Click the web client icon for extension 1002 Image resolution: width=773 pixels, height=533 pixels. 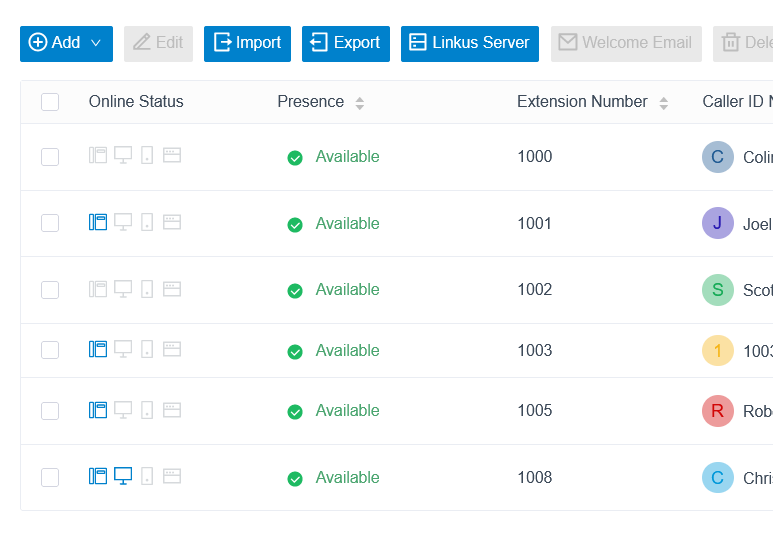(172, 289)
